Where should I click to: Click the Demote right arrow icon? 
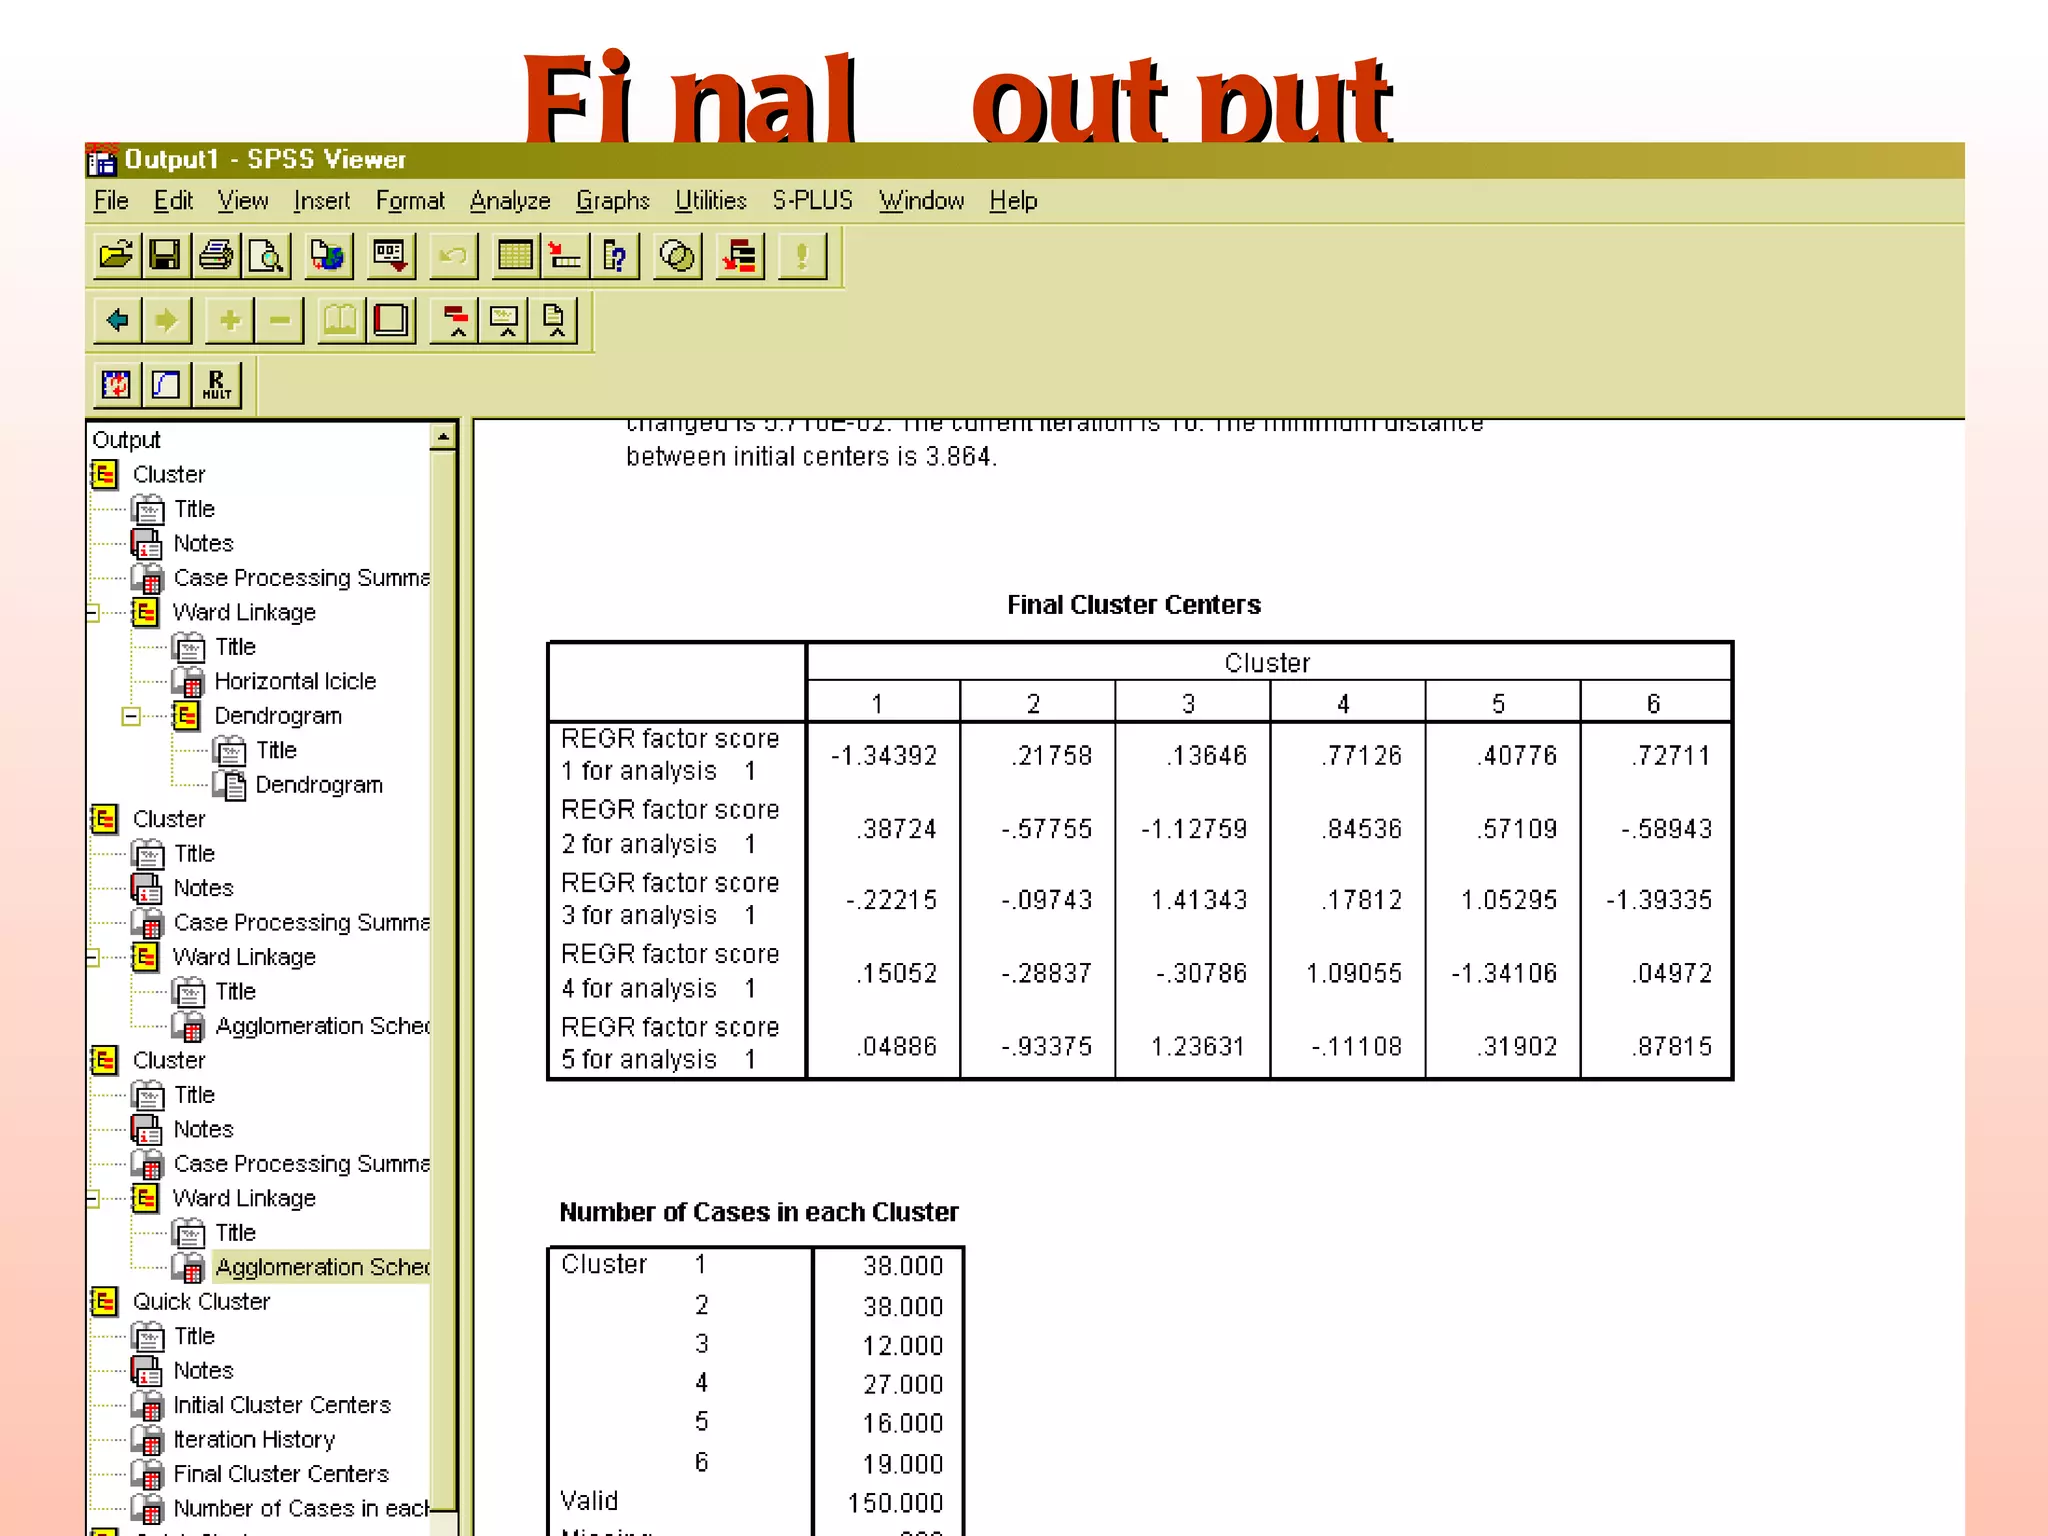pyautogui.click(x=166, y=321)
